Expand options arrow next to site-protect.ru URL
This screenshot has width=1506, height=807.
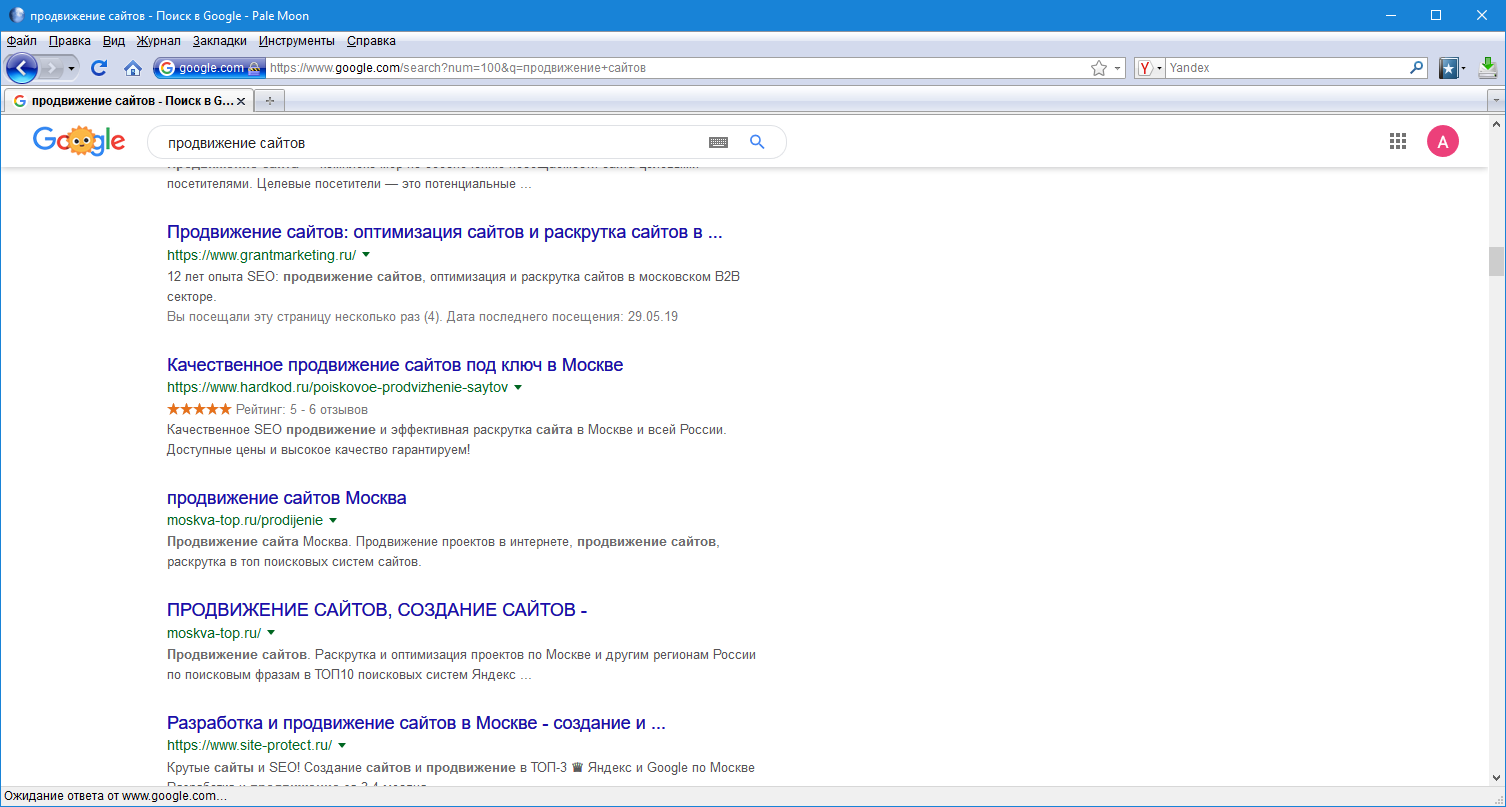coord(342,745)
